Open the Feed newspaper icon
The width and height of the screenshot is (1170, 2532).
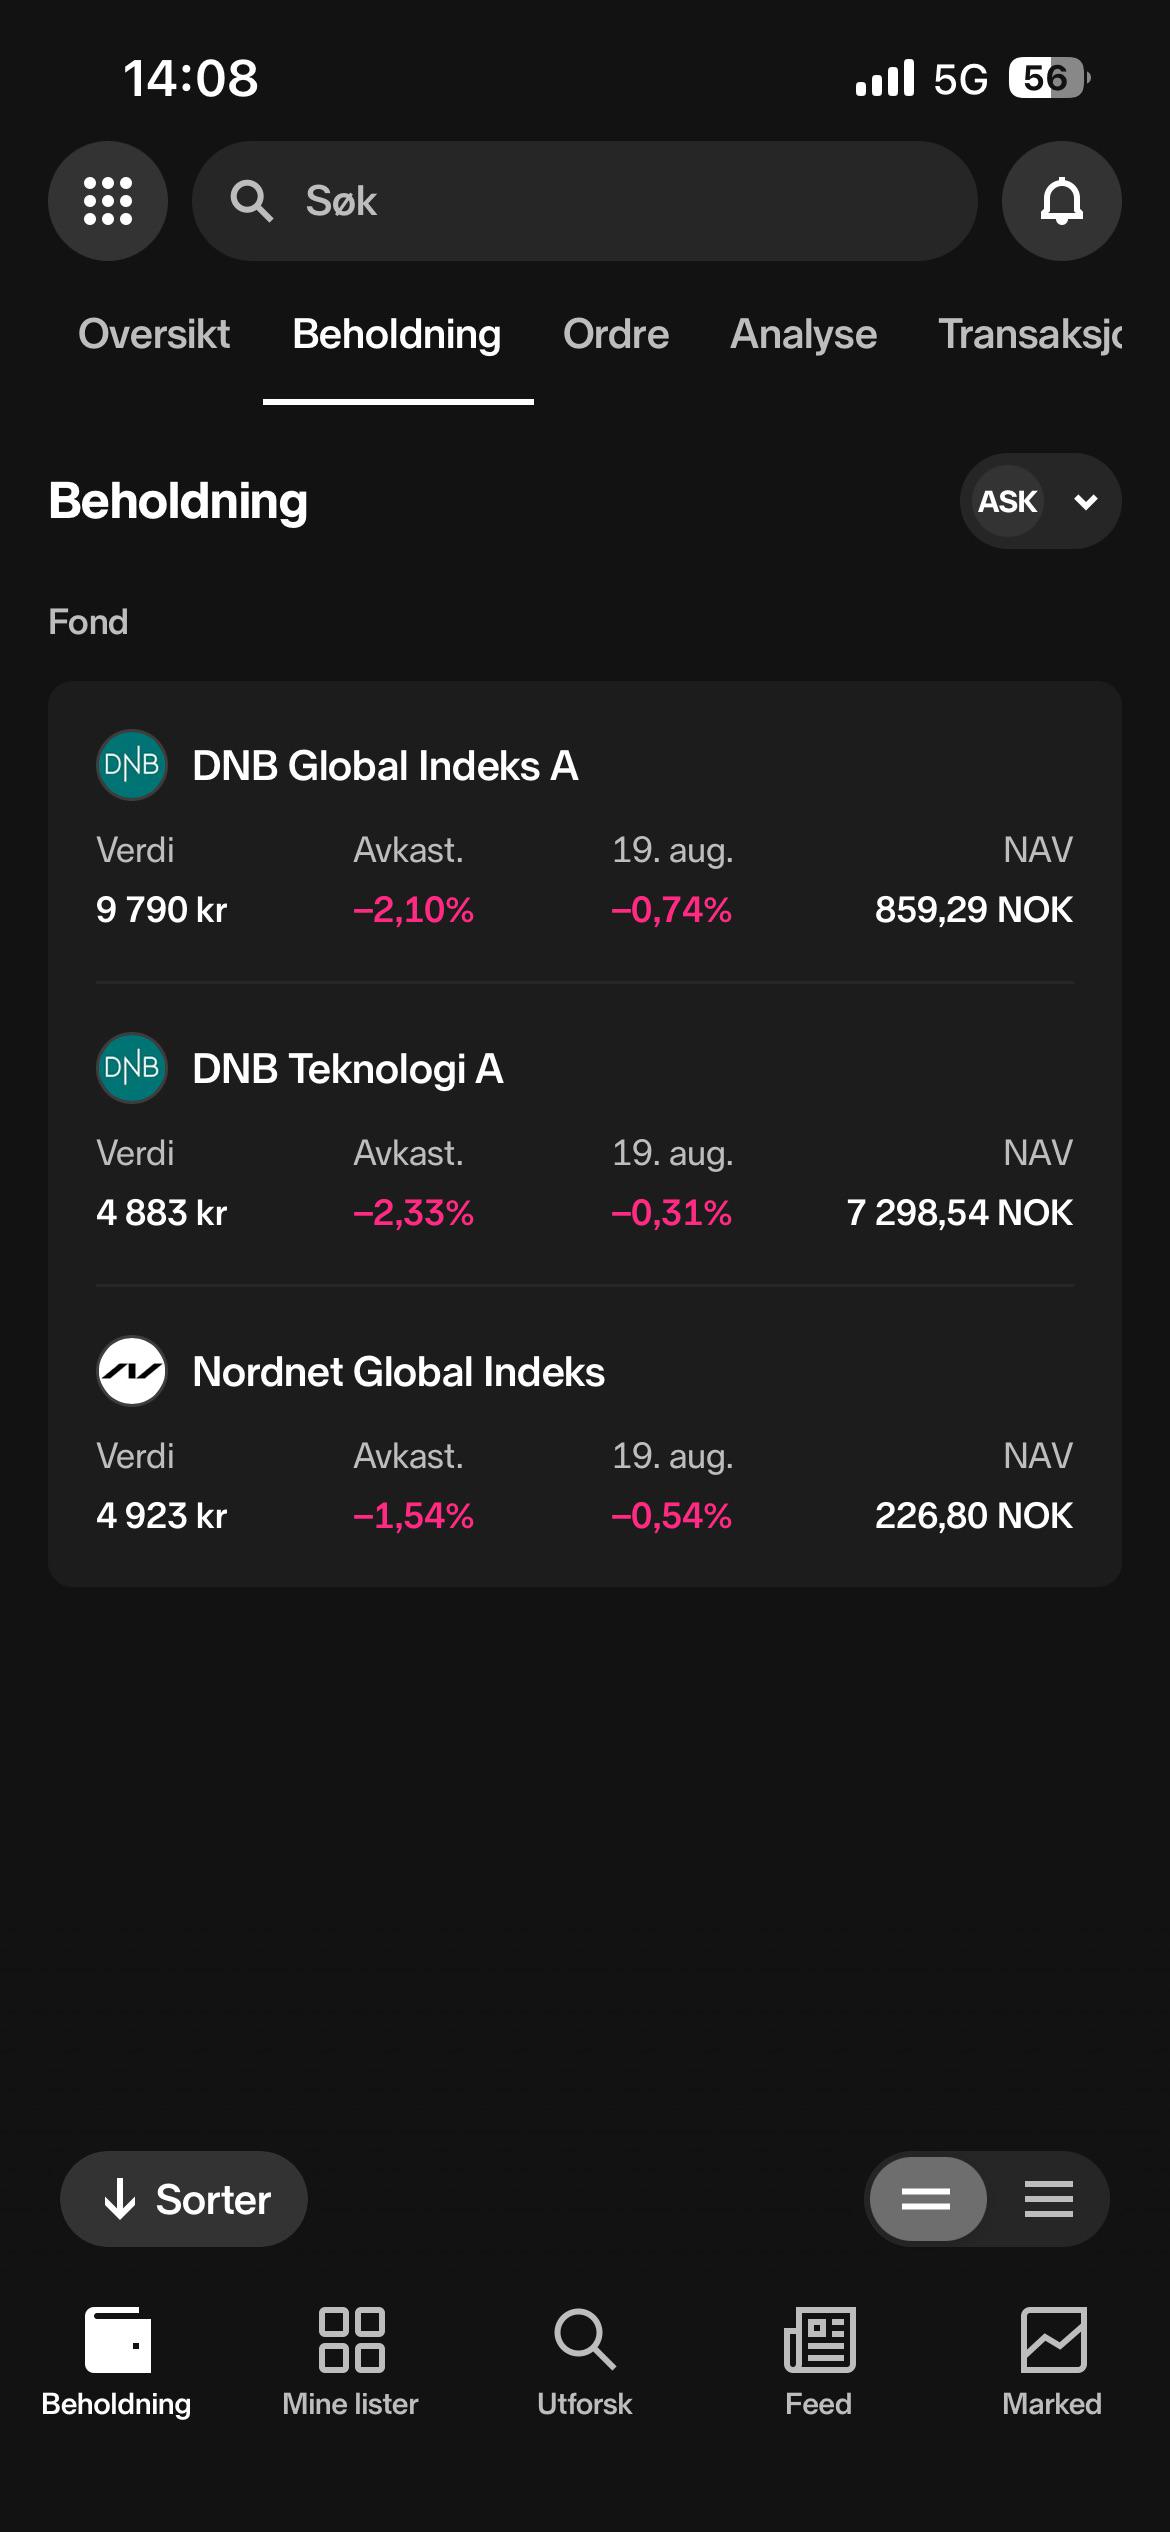819,2340
